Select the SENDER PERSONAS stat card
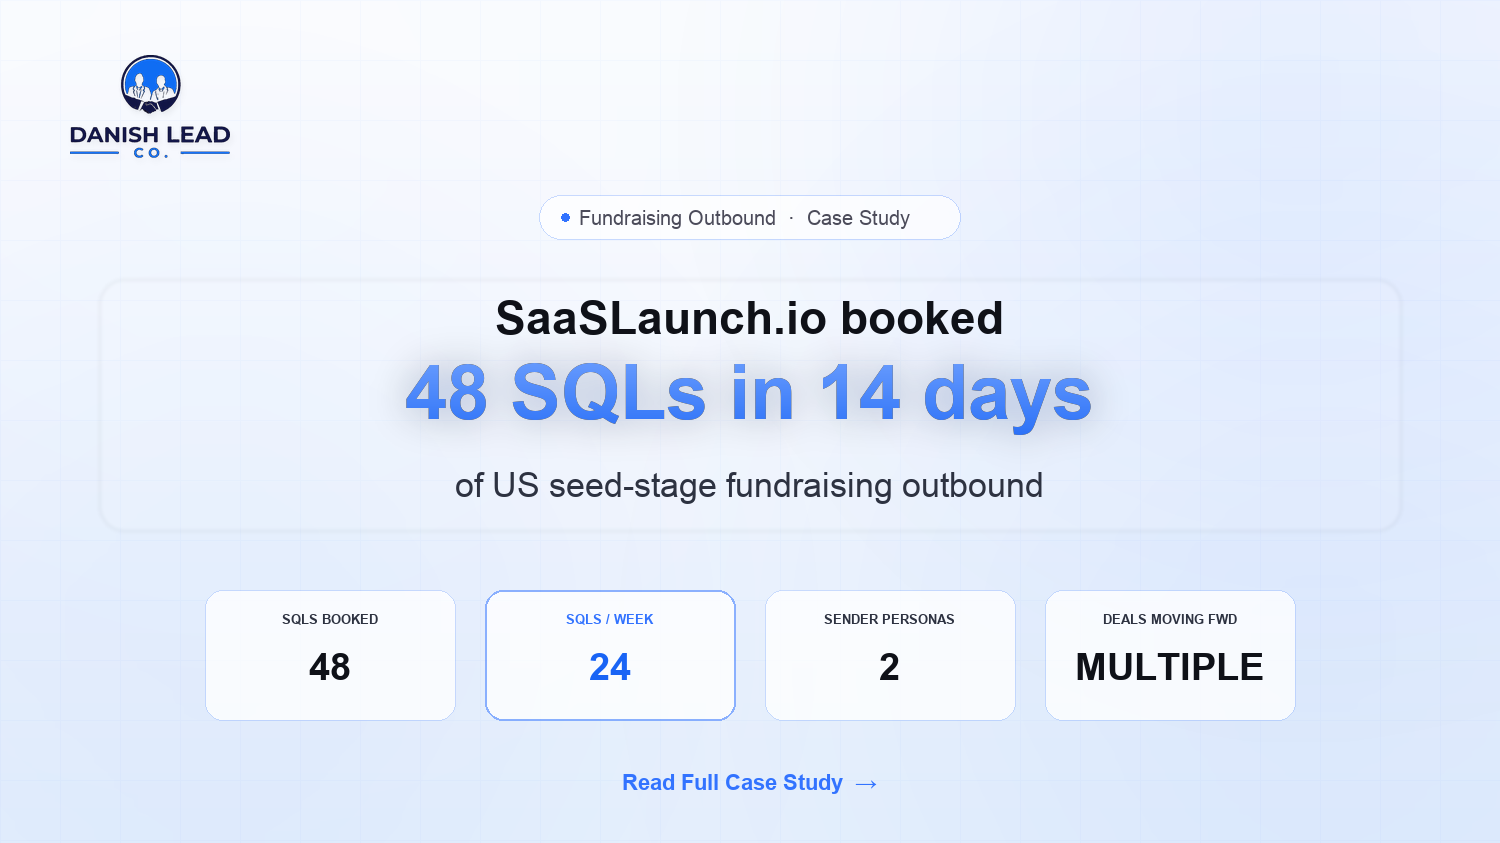This screenshot has height=843, width=1500. (890, 655)
